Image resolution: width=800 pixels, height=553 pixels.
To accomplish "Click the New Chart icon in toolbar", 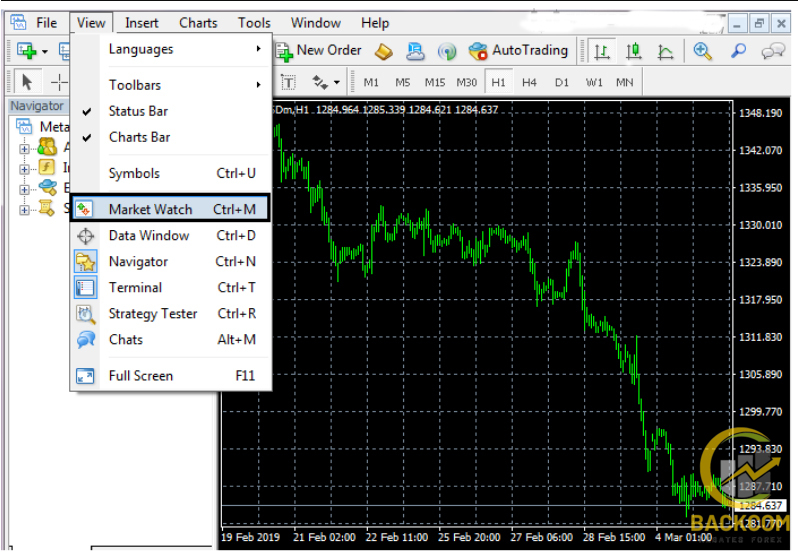I will click(26, 51).
